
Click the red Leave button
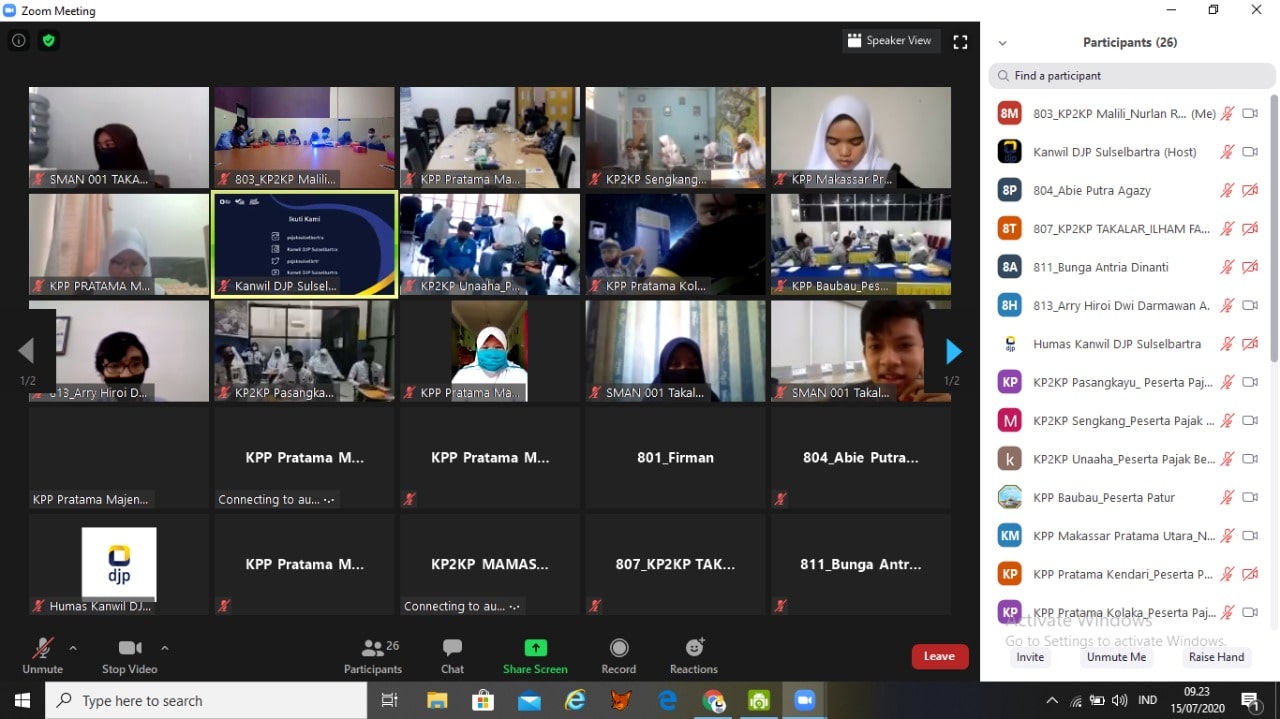click(x=939, y=656)
